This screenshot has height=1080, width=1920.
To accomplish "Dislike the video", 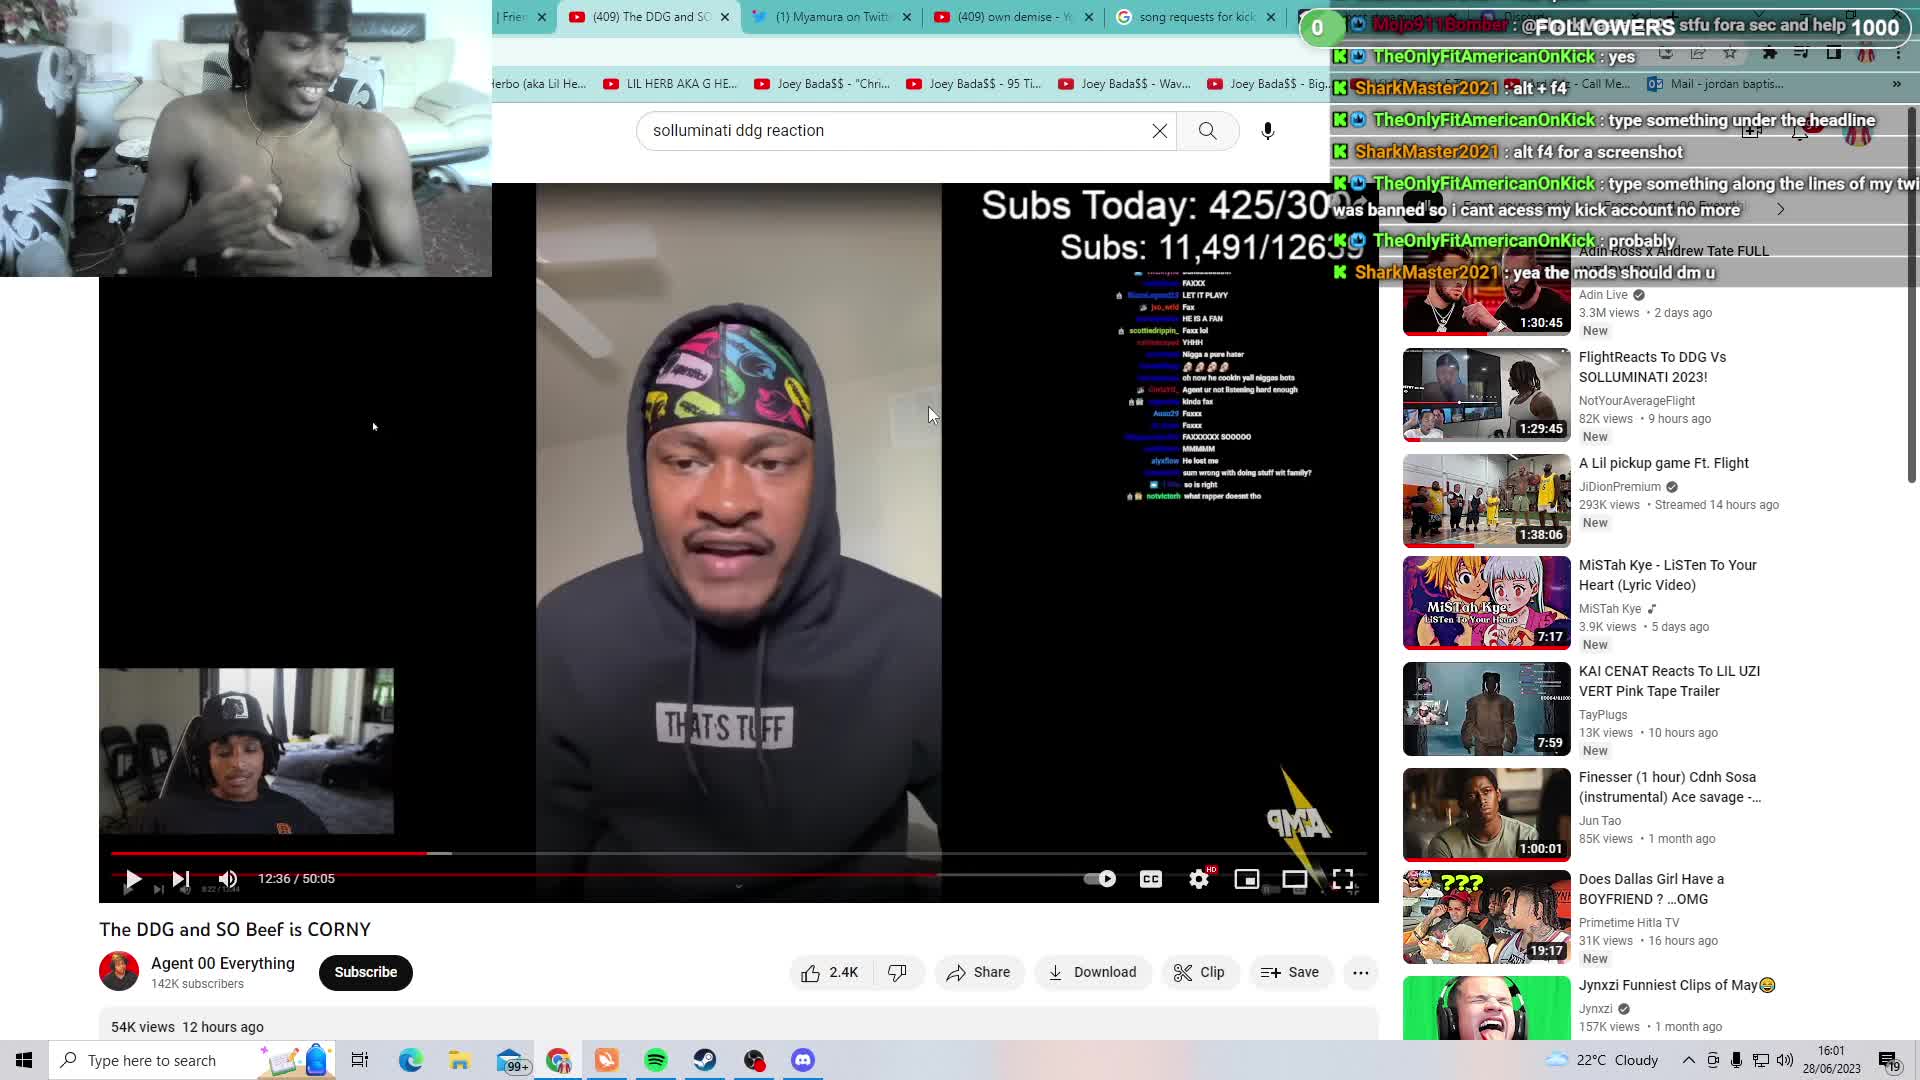I will point(898,972).
